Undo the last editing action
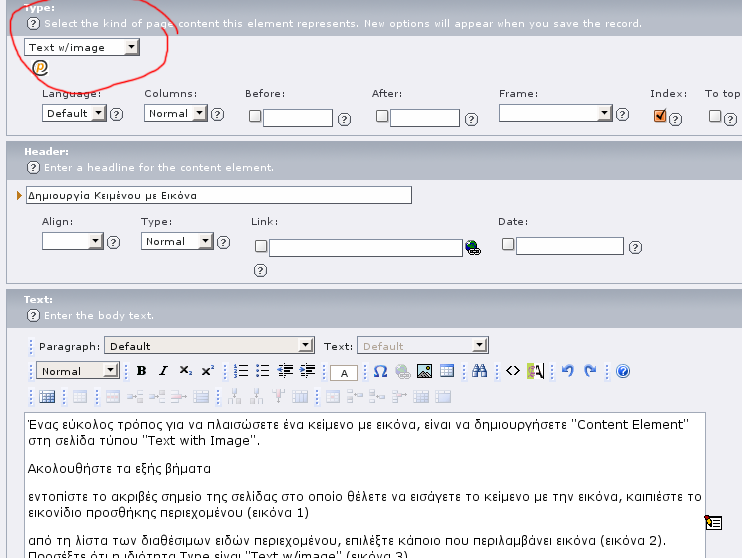 coord(567,371)
